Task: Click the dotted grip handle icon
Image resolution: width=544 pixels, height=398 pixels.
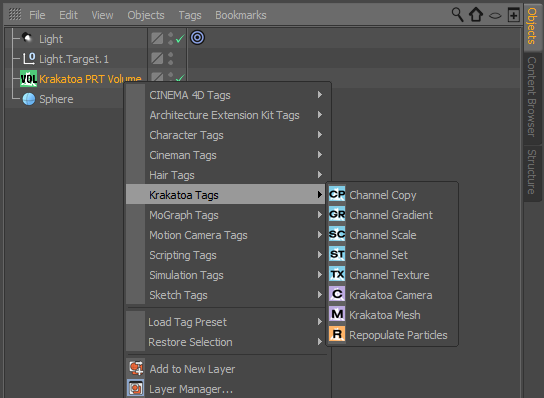Action: pos(15,15)
